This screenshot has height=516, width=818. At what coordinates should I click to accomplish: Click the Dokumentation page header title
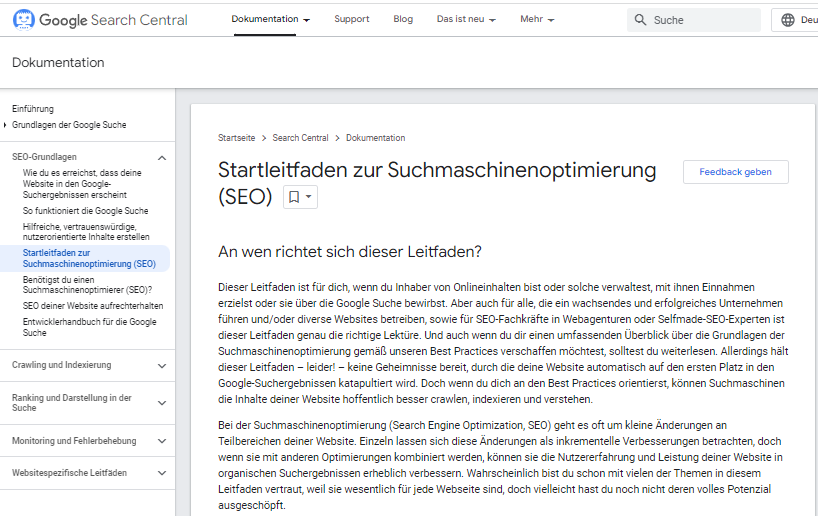click(58, 63)
